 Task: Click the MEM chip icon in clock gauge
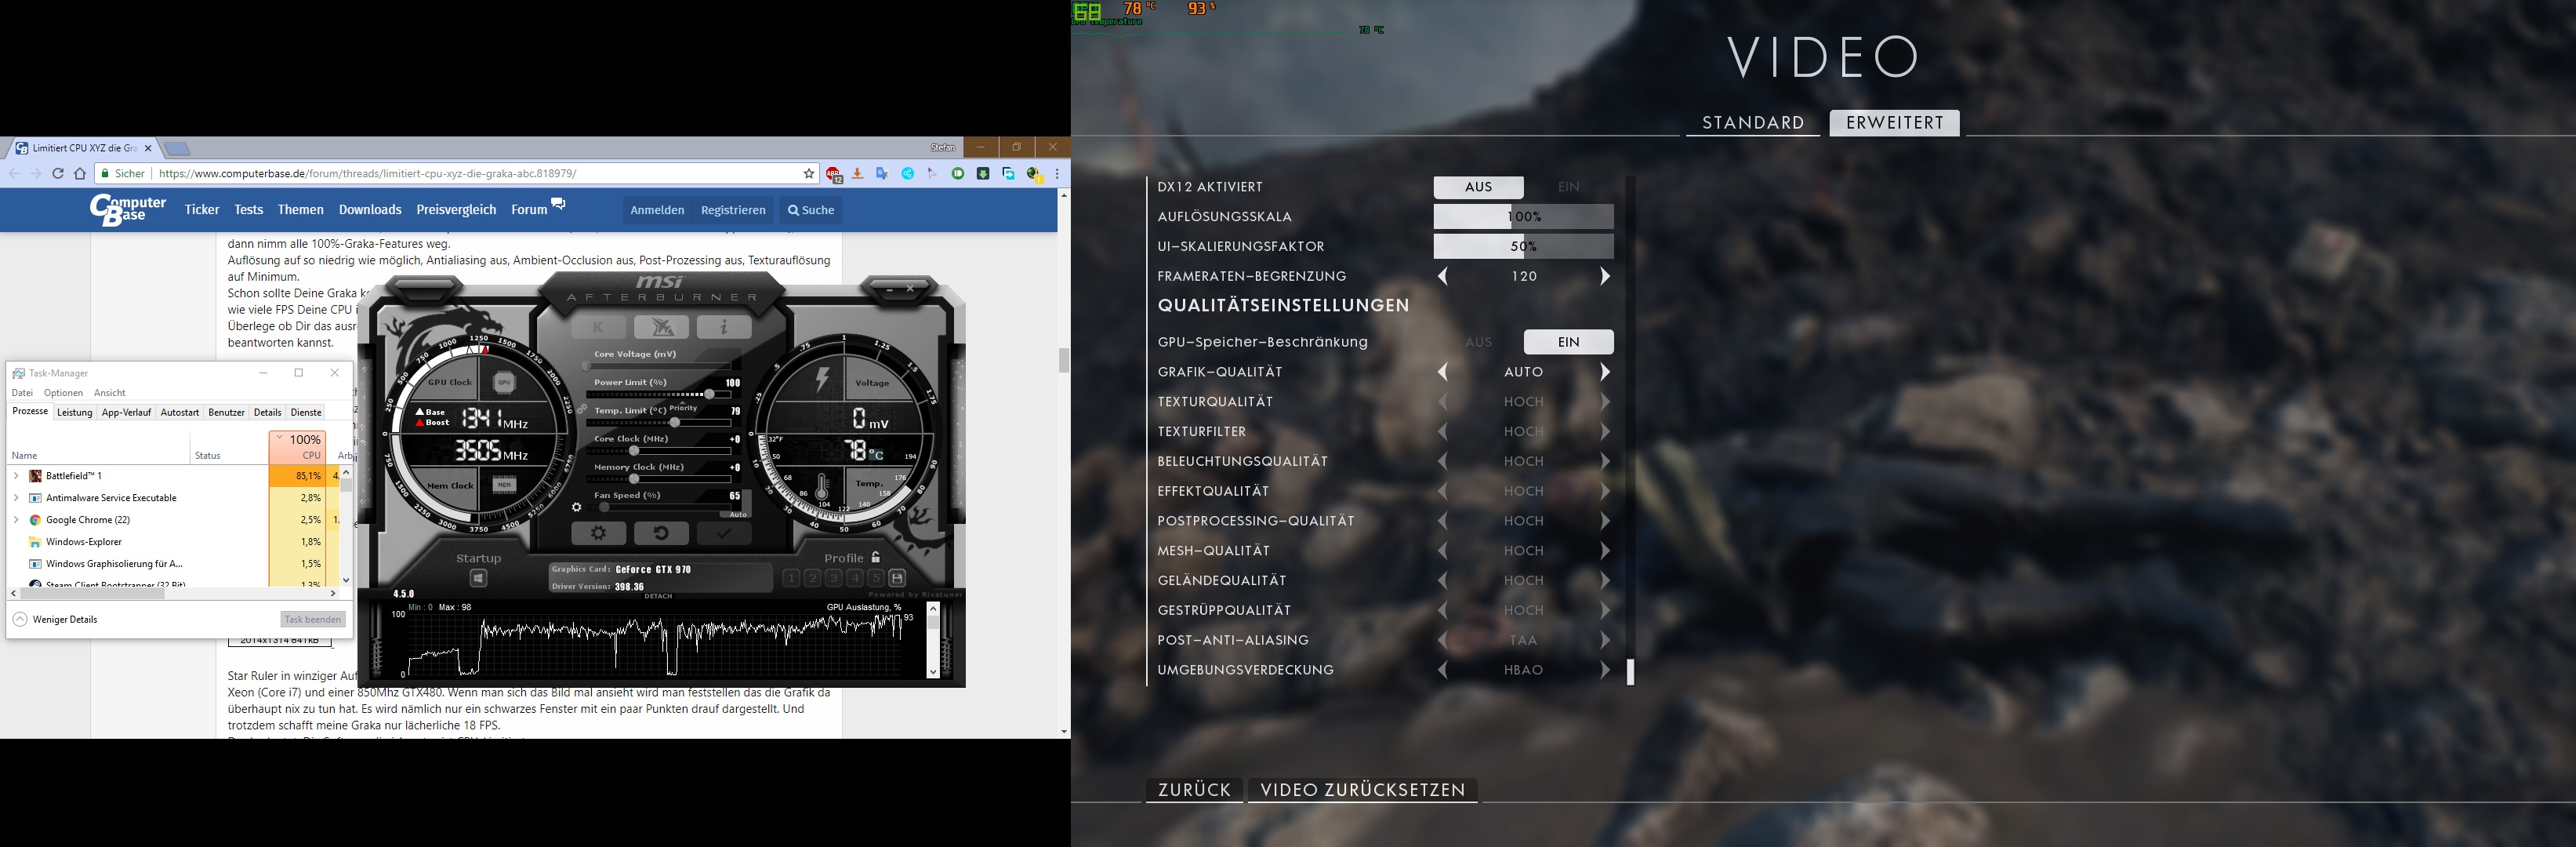point(504,485)
